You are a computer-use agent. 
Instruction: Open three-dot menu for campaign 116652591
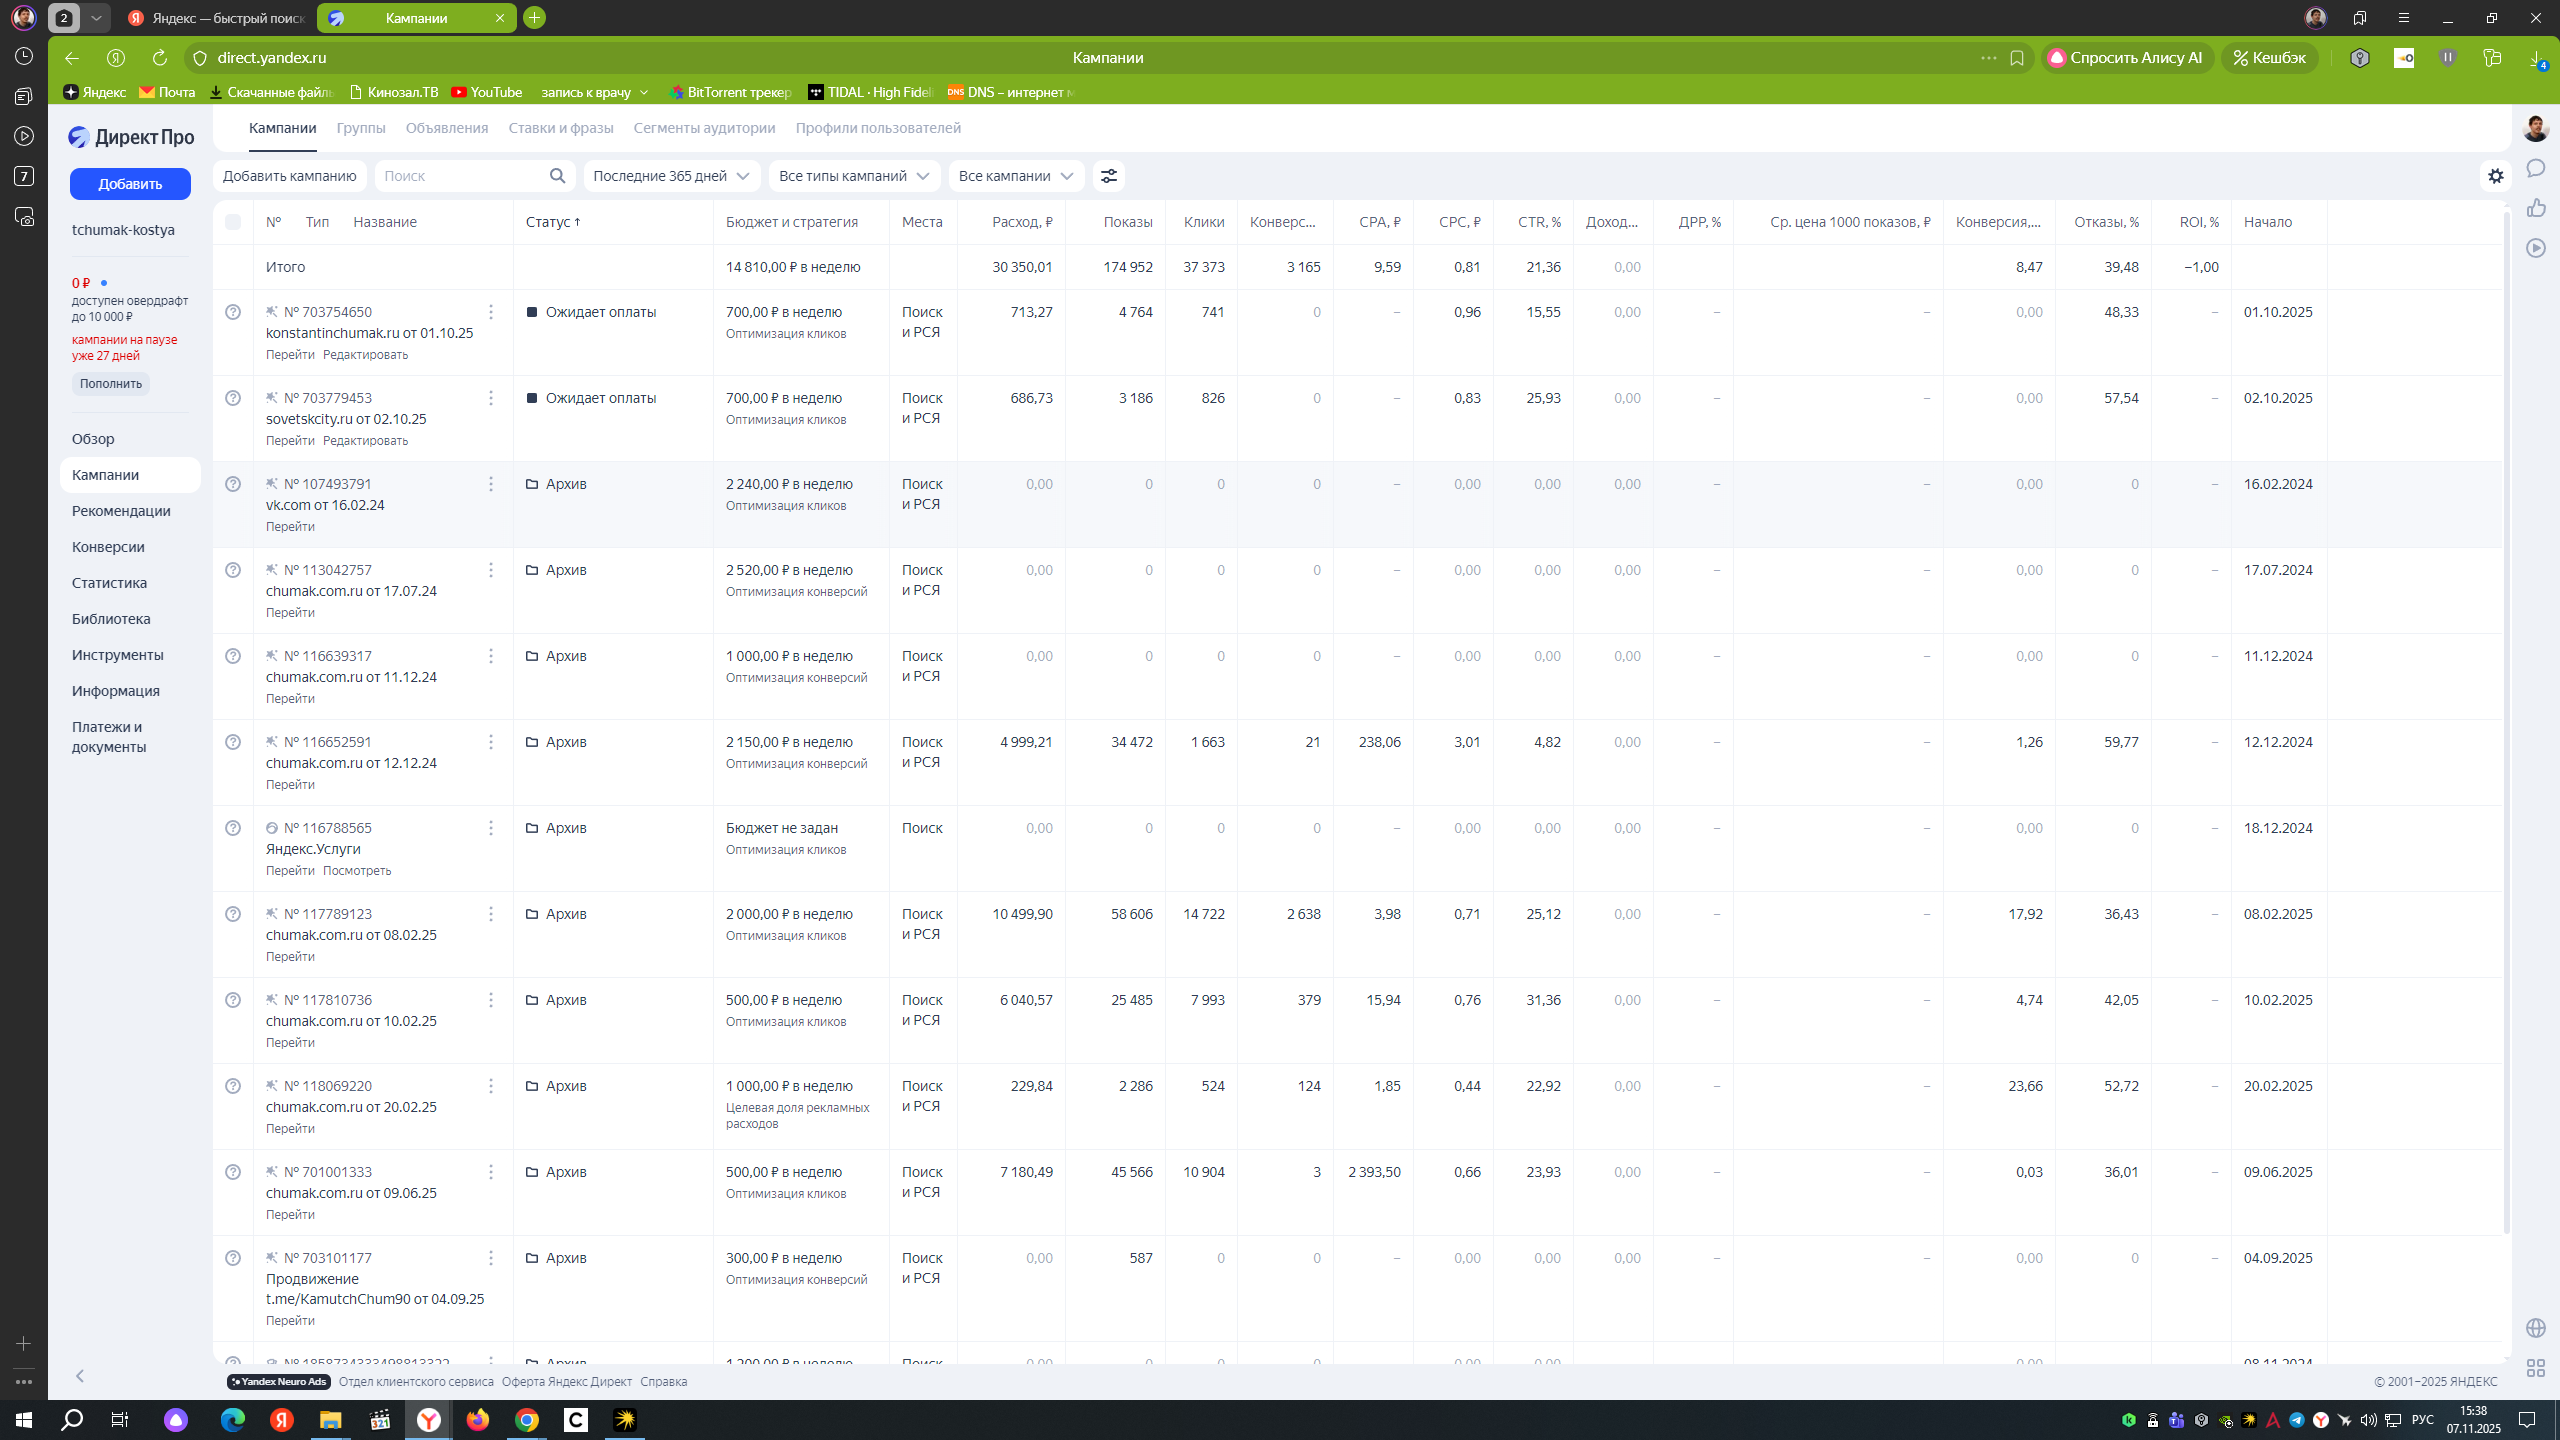coord(491,742)
